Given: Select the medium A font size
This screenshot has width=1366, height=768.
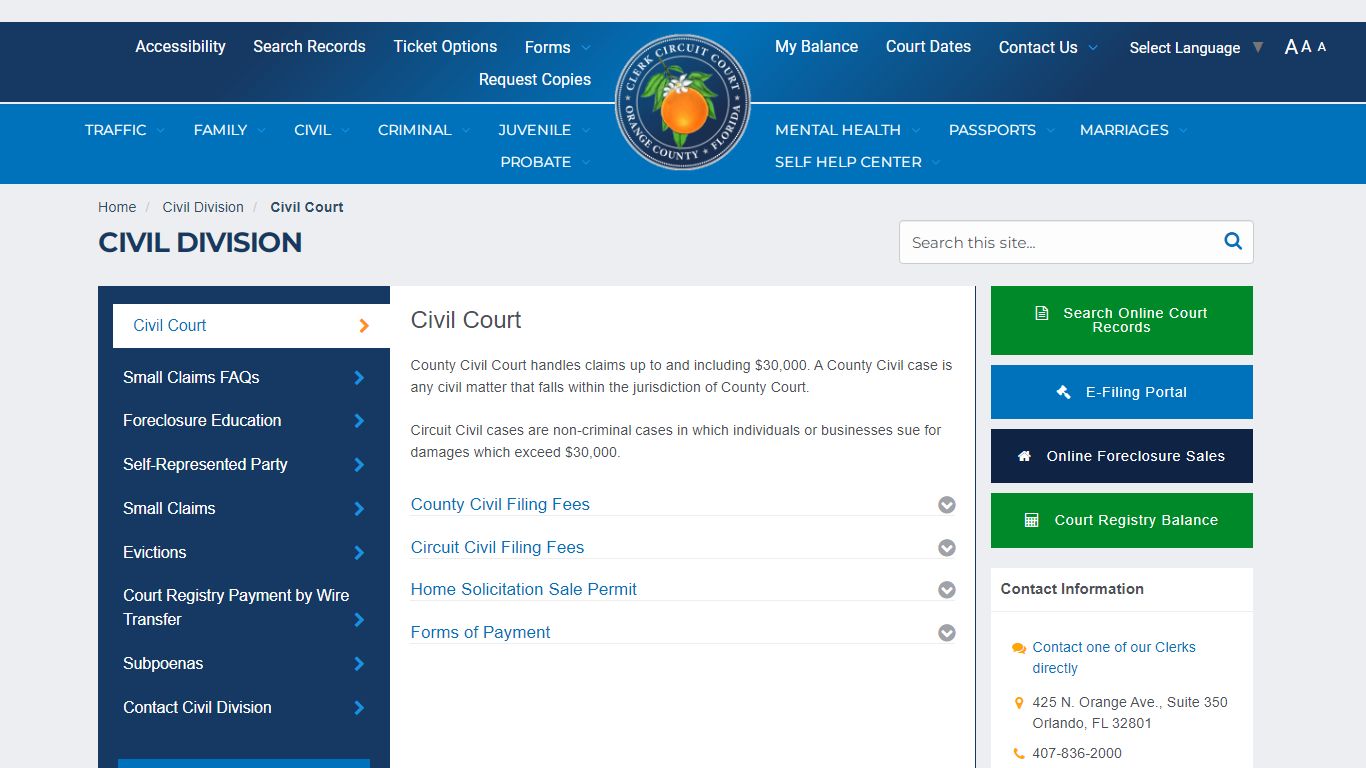Looking at the screenshot, I should [1306, 46].
